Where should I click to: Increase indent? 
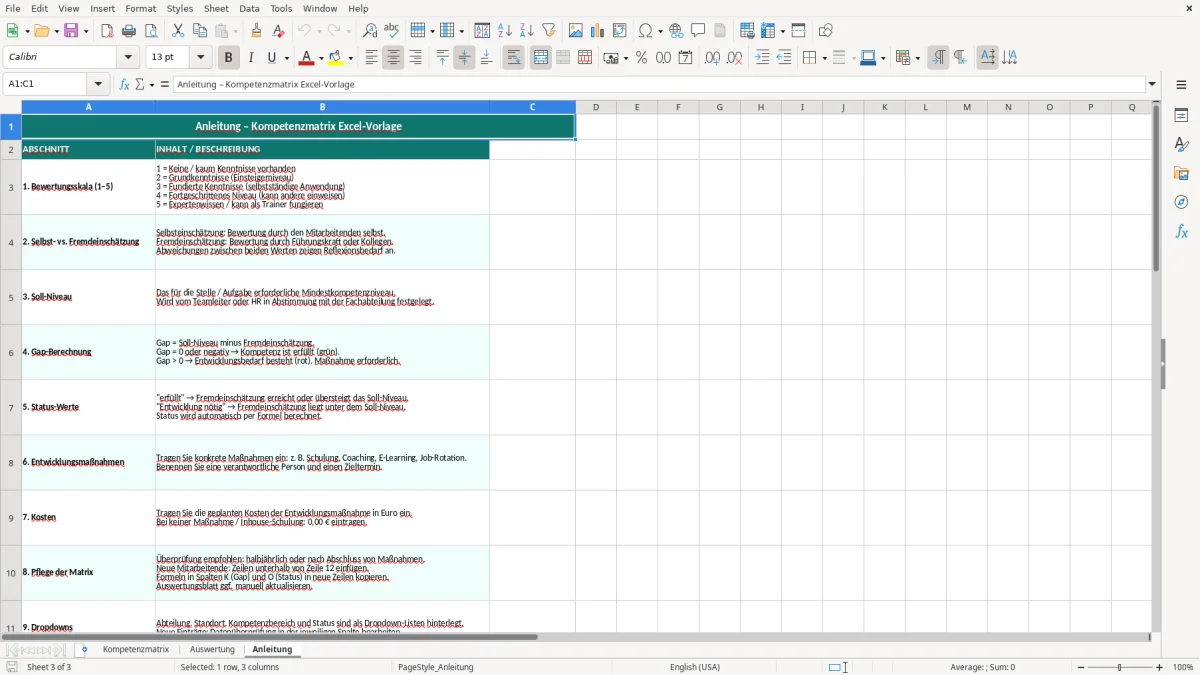point(762,58)
